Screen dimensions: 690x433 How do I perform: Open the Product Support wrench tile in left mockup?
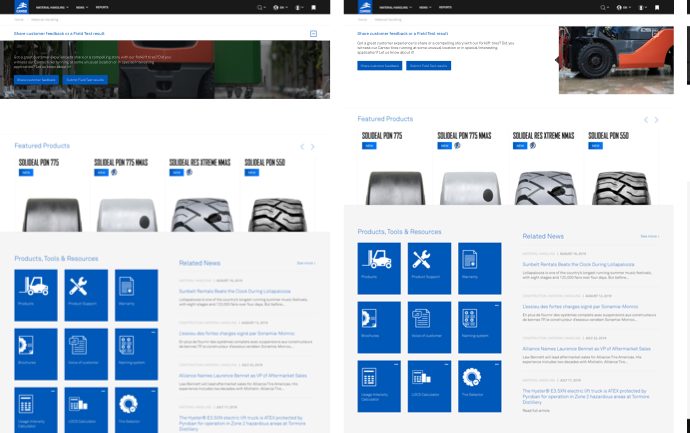coord(86,295)
